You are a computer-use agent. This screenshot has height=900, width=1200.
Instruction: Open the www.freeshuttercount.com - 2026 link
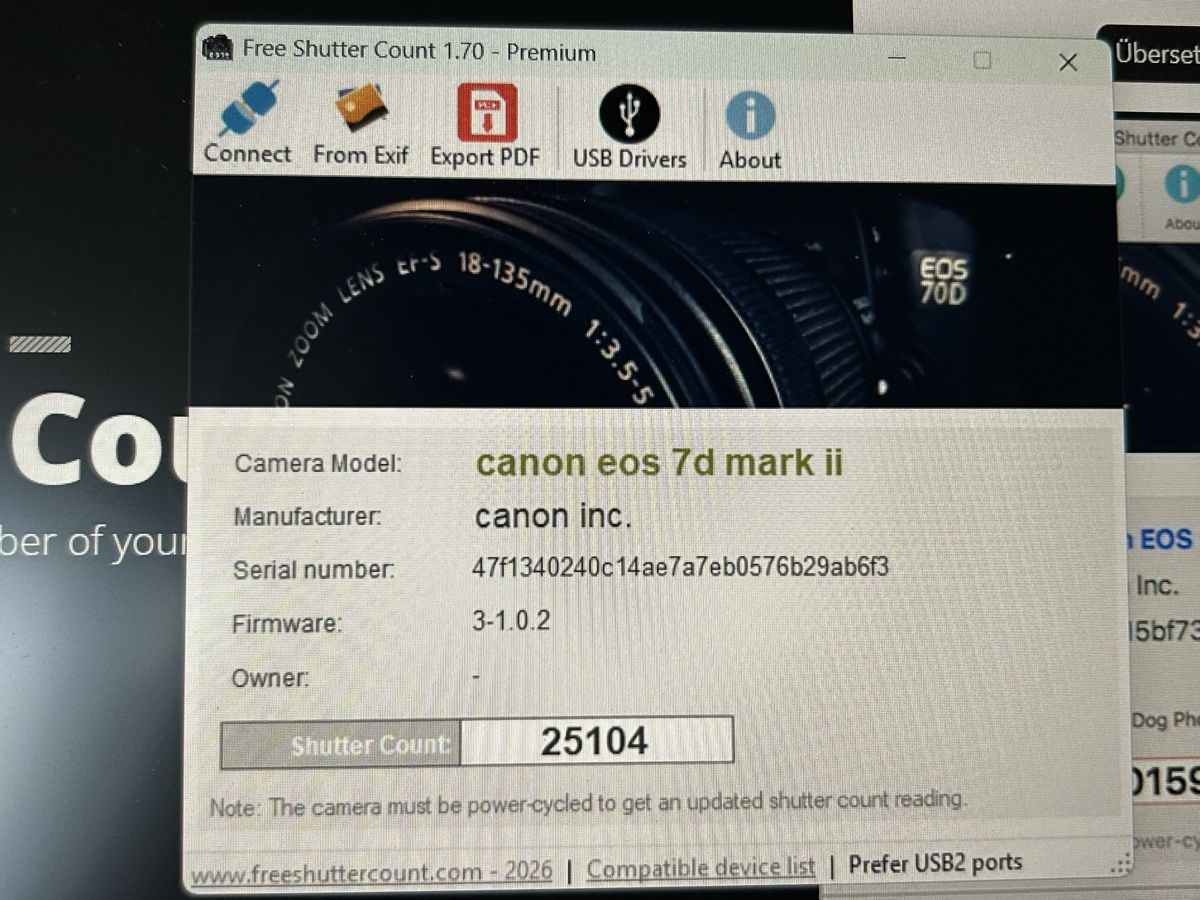point(371,871)
